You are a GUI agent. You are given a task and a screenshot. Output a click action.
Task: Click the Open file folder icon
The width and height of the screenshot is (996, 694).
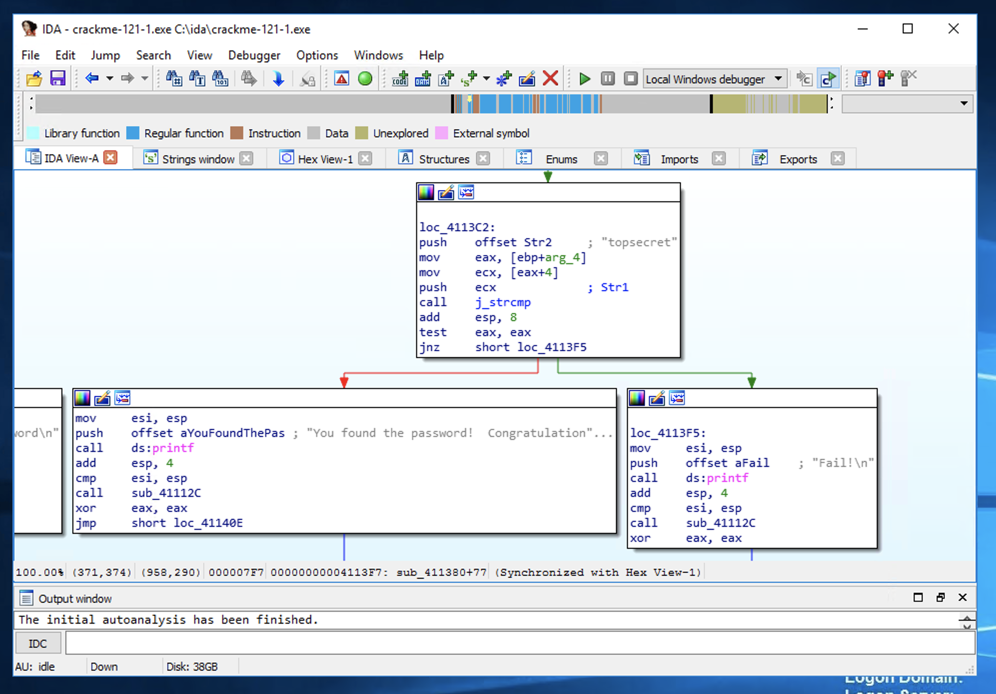[34, 79]
